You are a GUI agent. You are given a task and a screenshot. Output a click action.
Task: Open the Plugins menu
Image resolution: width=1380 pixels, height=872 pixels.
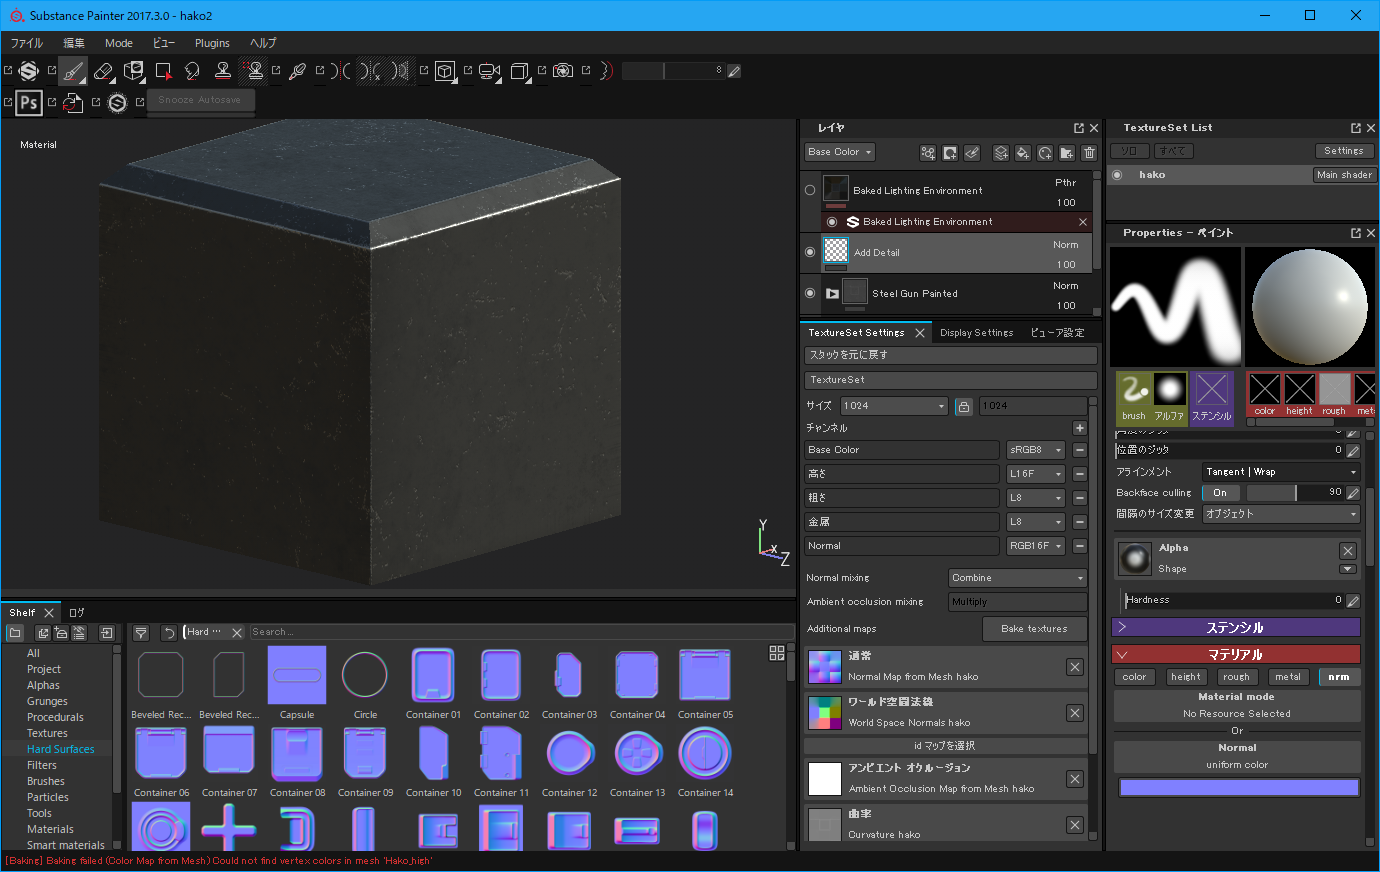click(x=212, y=43)
